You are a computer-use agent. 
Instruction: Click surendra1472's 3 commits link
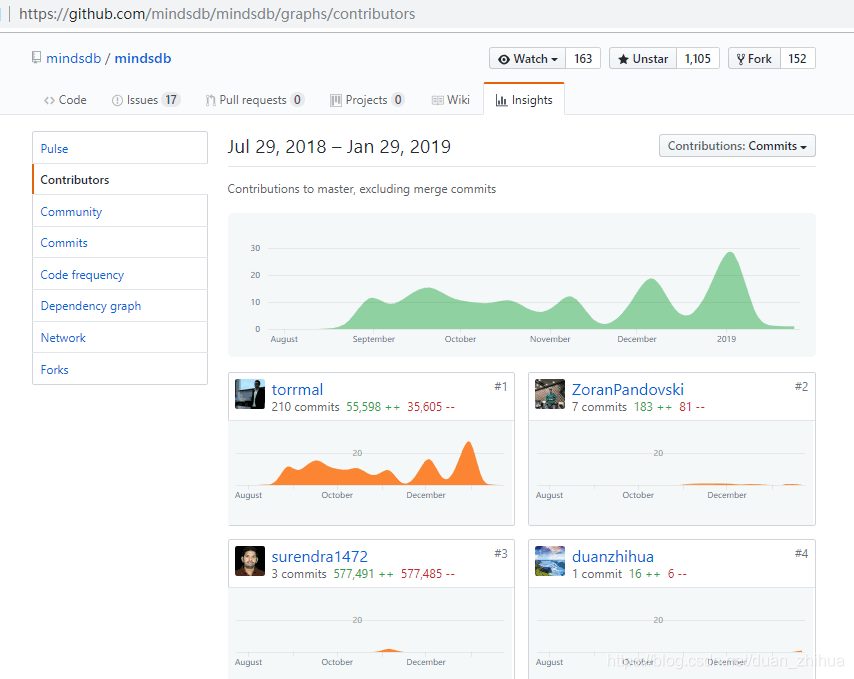299,574
